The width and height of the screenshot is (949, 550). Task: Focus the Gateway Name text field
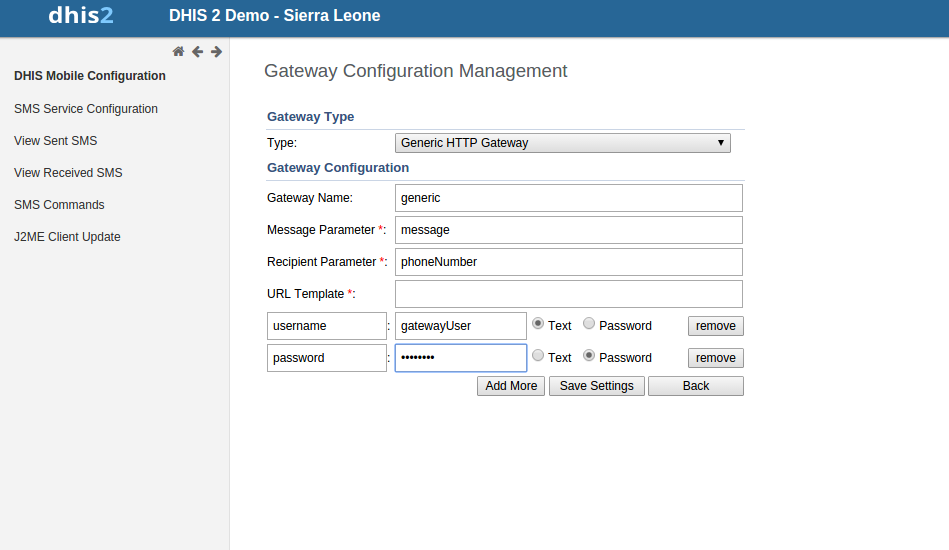[x=568, y=198]
